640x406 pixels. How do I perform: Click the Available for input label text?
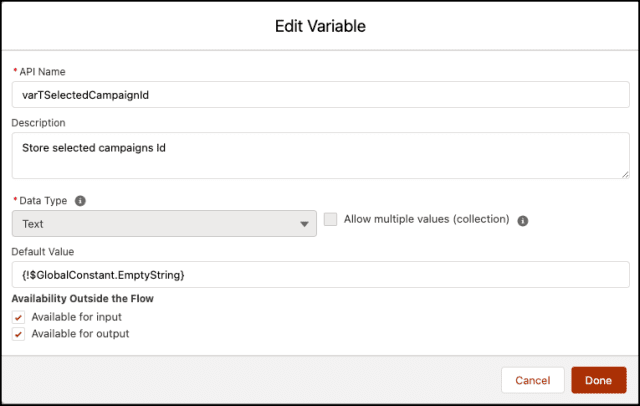(77, 317)
